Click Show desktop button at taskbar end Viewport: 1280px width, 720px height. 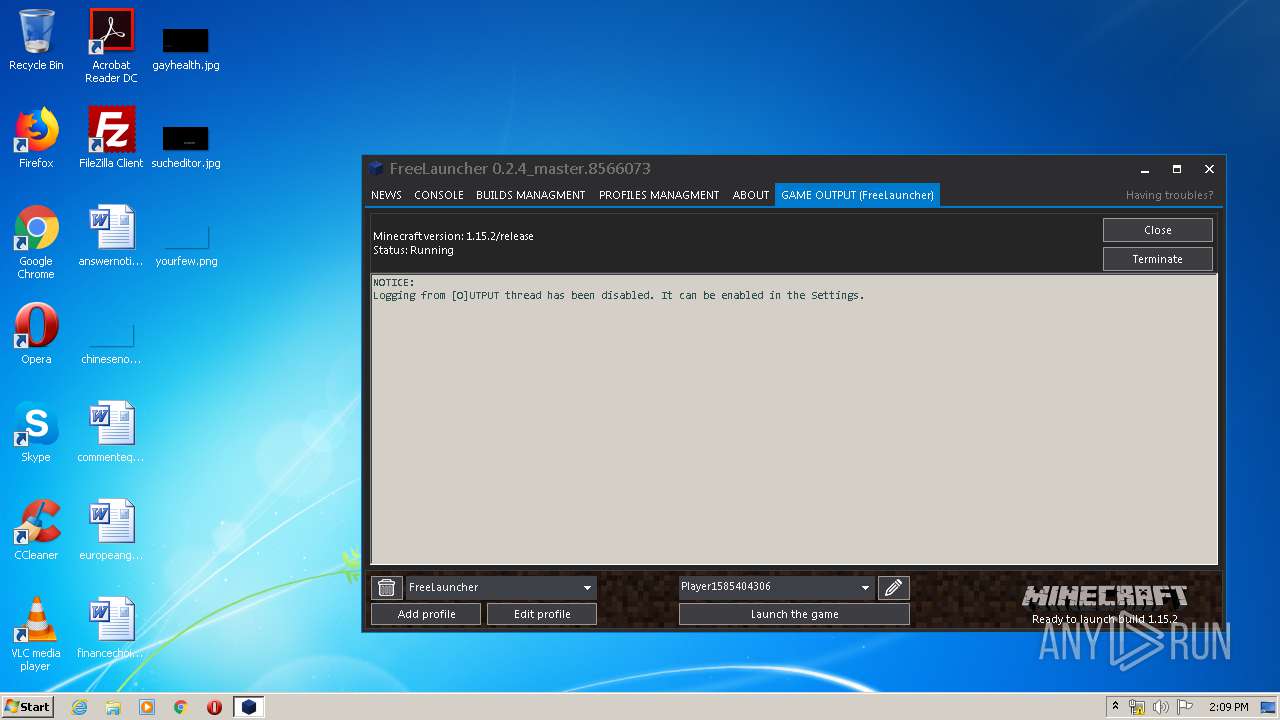click(x=1268, y=707)
